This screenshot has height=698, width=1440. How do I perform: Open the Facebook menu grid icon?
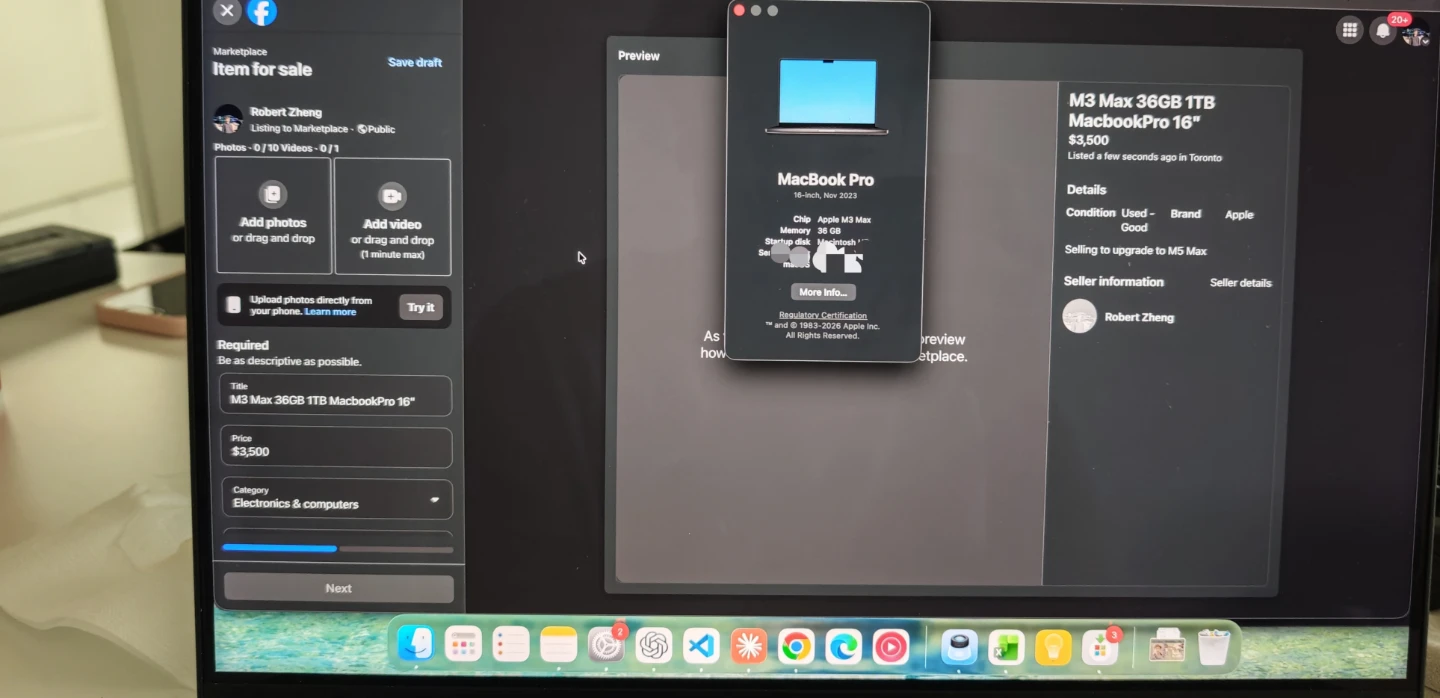[x=1350, y=30]
